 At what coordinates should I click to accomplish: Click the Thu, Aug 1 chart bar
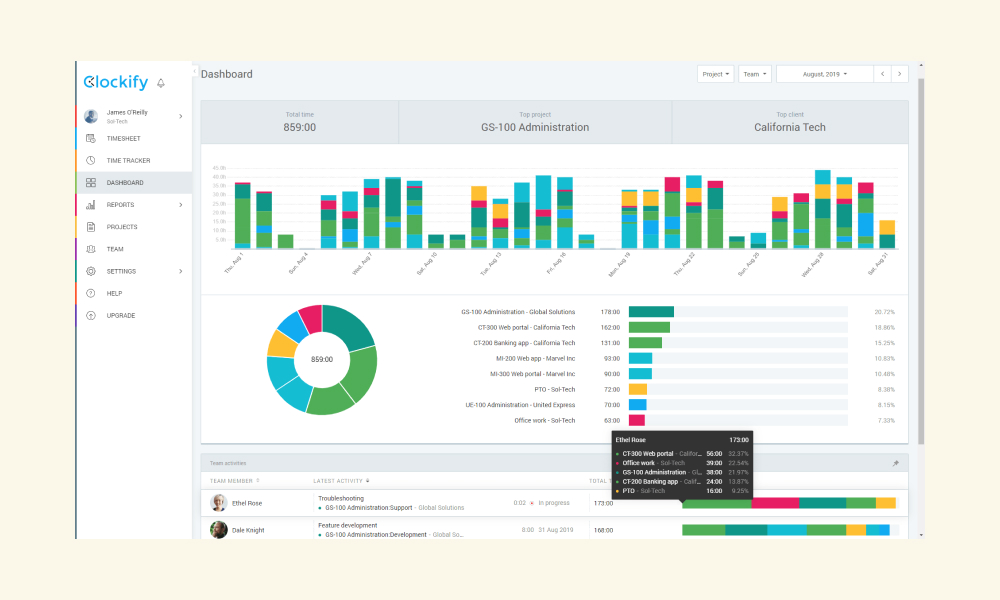pyautogui.click(x=242, y=215)
